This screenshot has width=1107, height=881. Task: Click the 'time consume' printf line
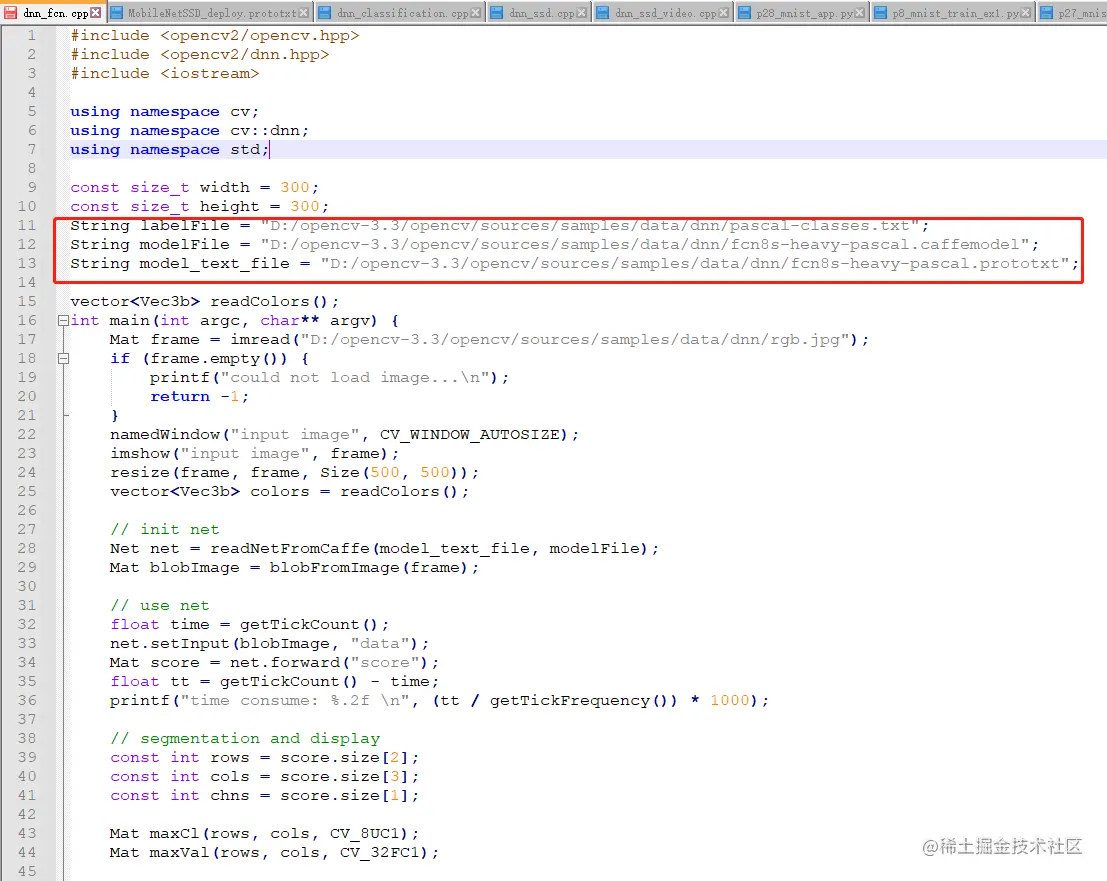tap(439, 701)
